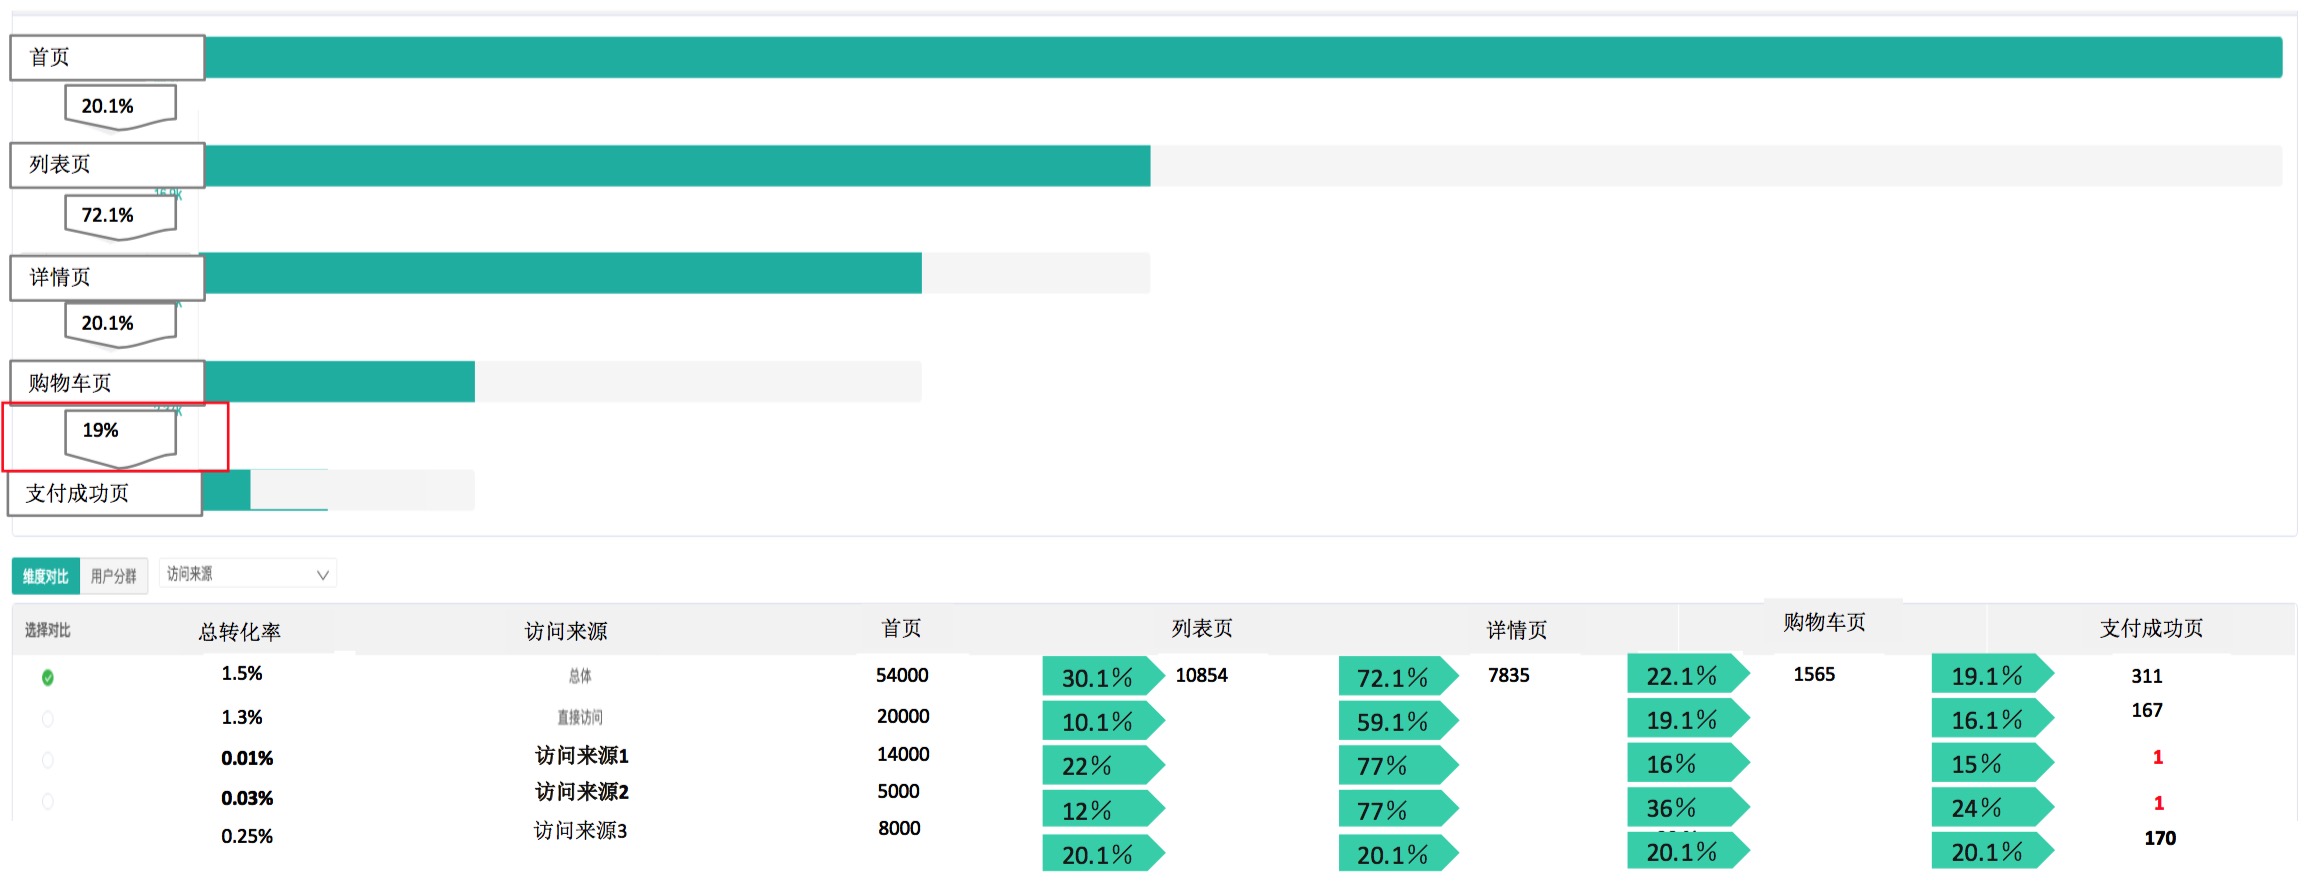Click the 20.1% conversion box below 详情页
This screenshot has width=2304, height=896.
tap(120, 325)
